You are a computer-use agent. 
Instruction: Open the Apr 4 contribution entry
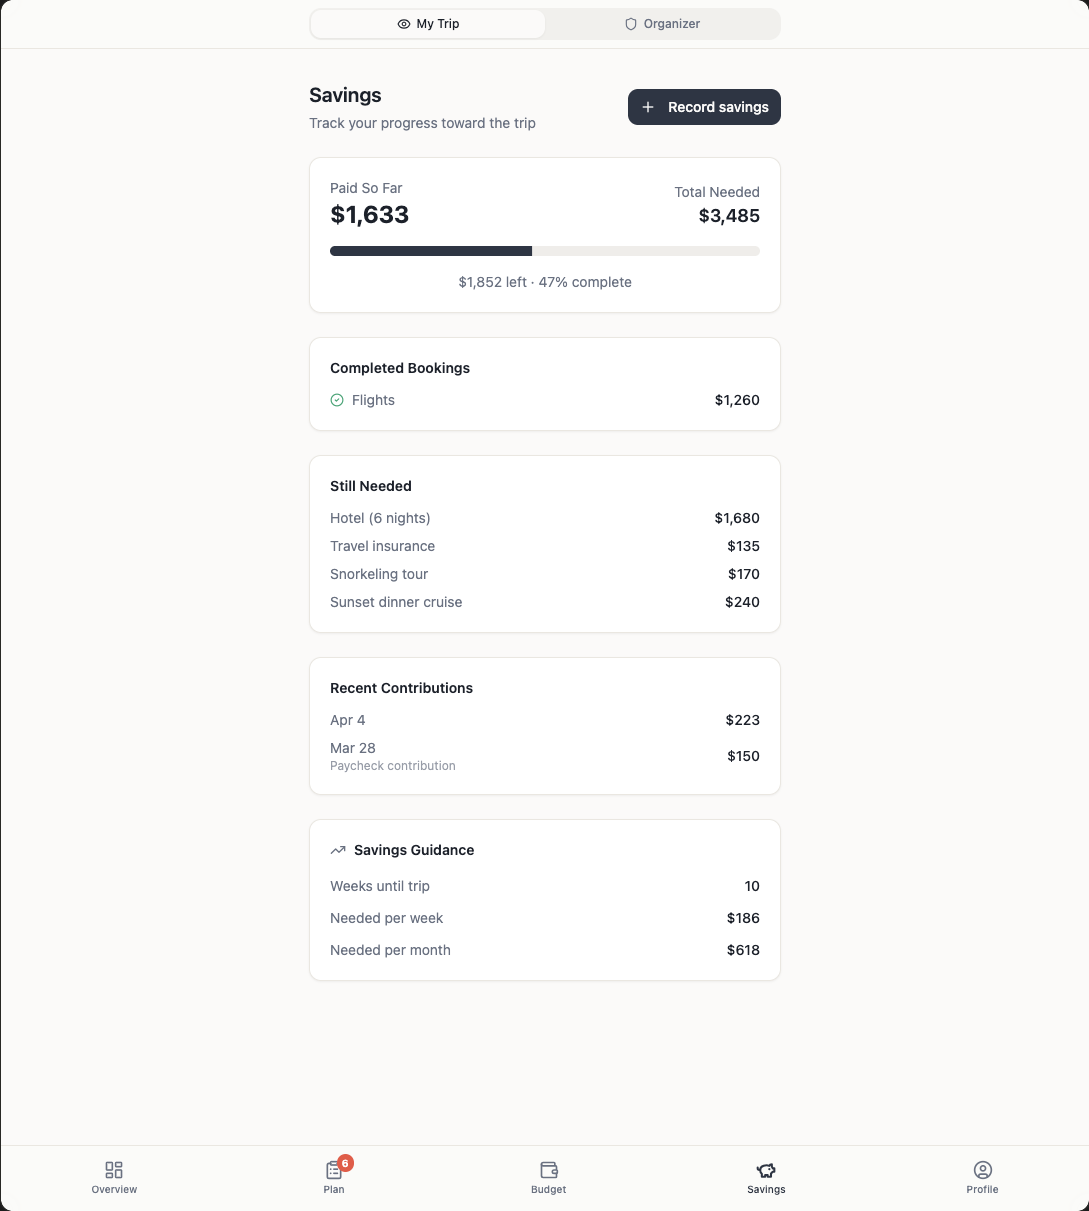(545, 720)
